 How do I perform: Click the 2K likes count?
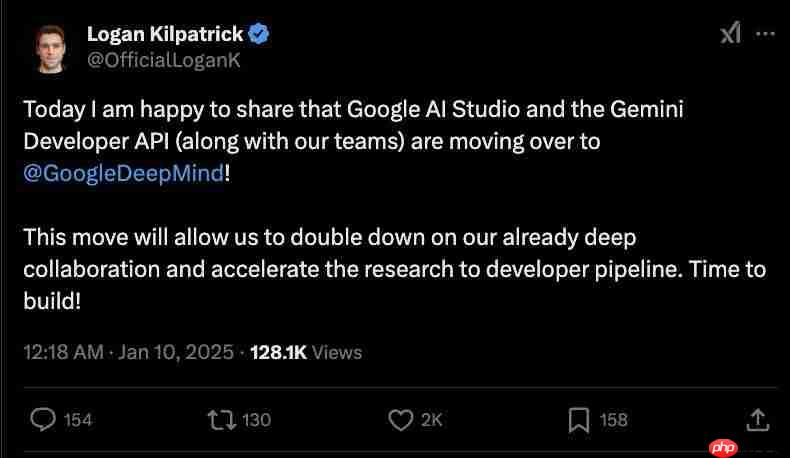[x=431, y=420]
